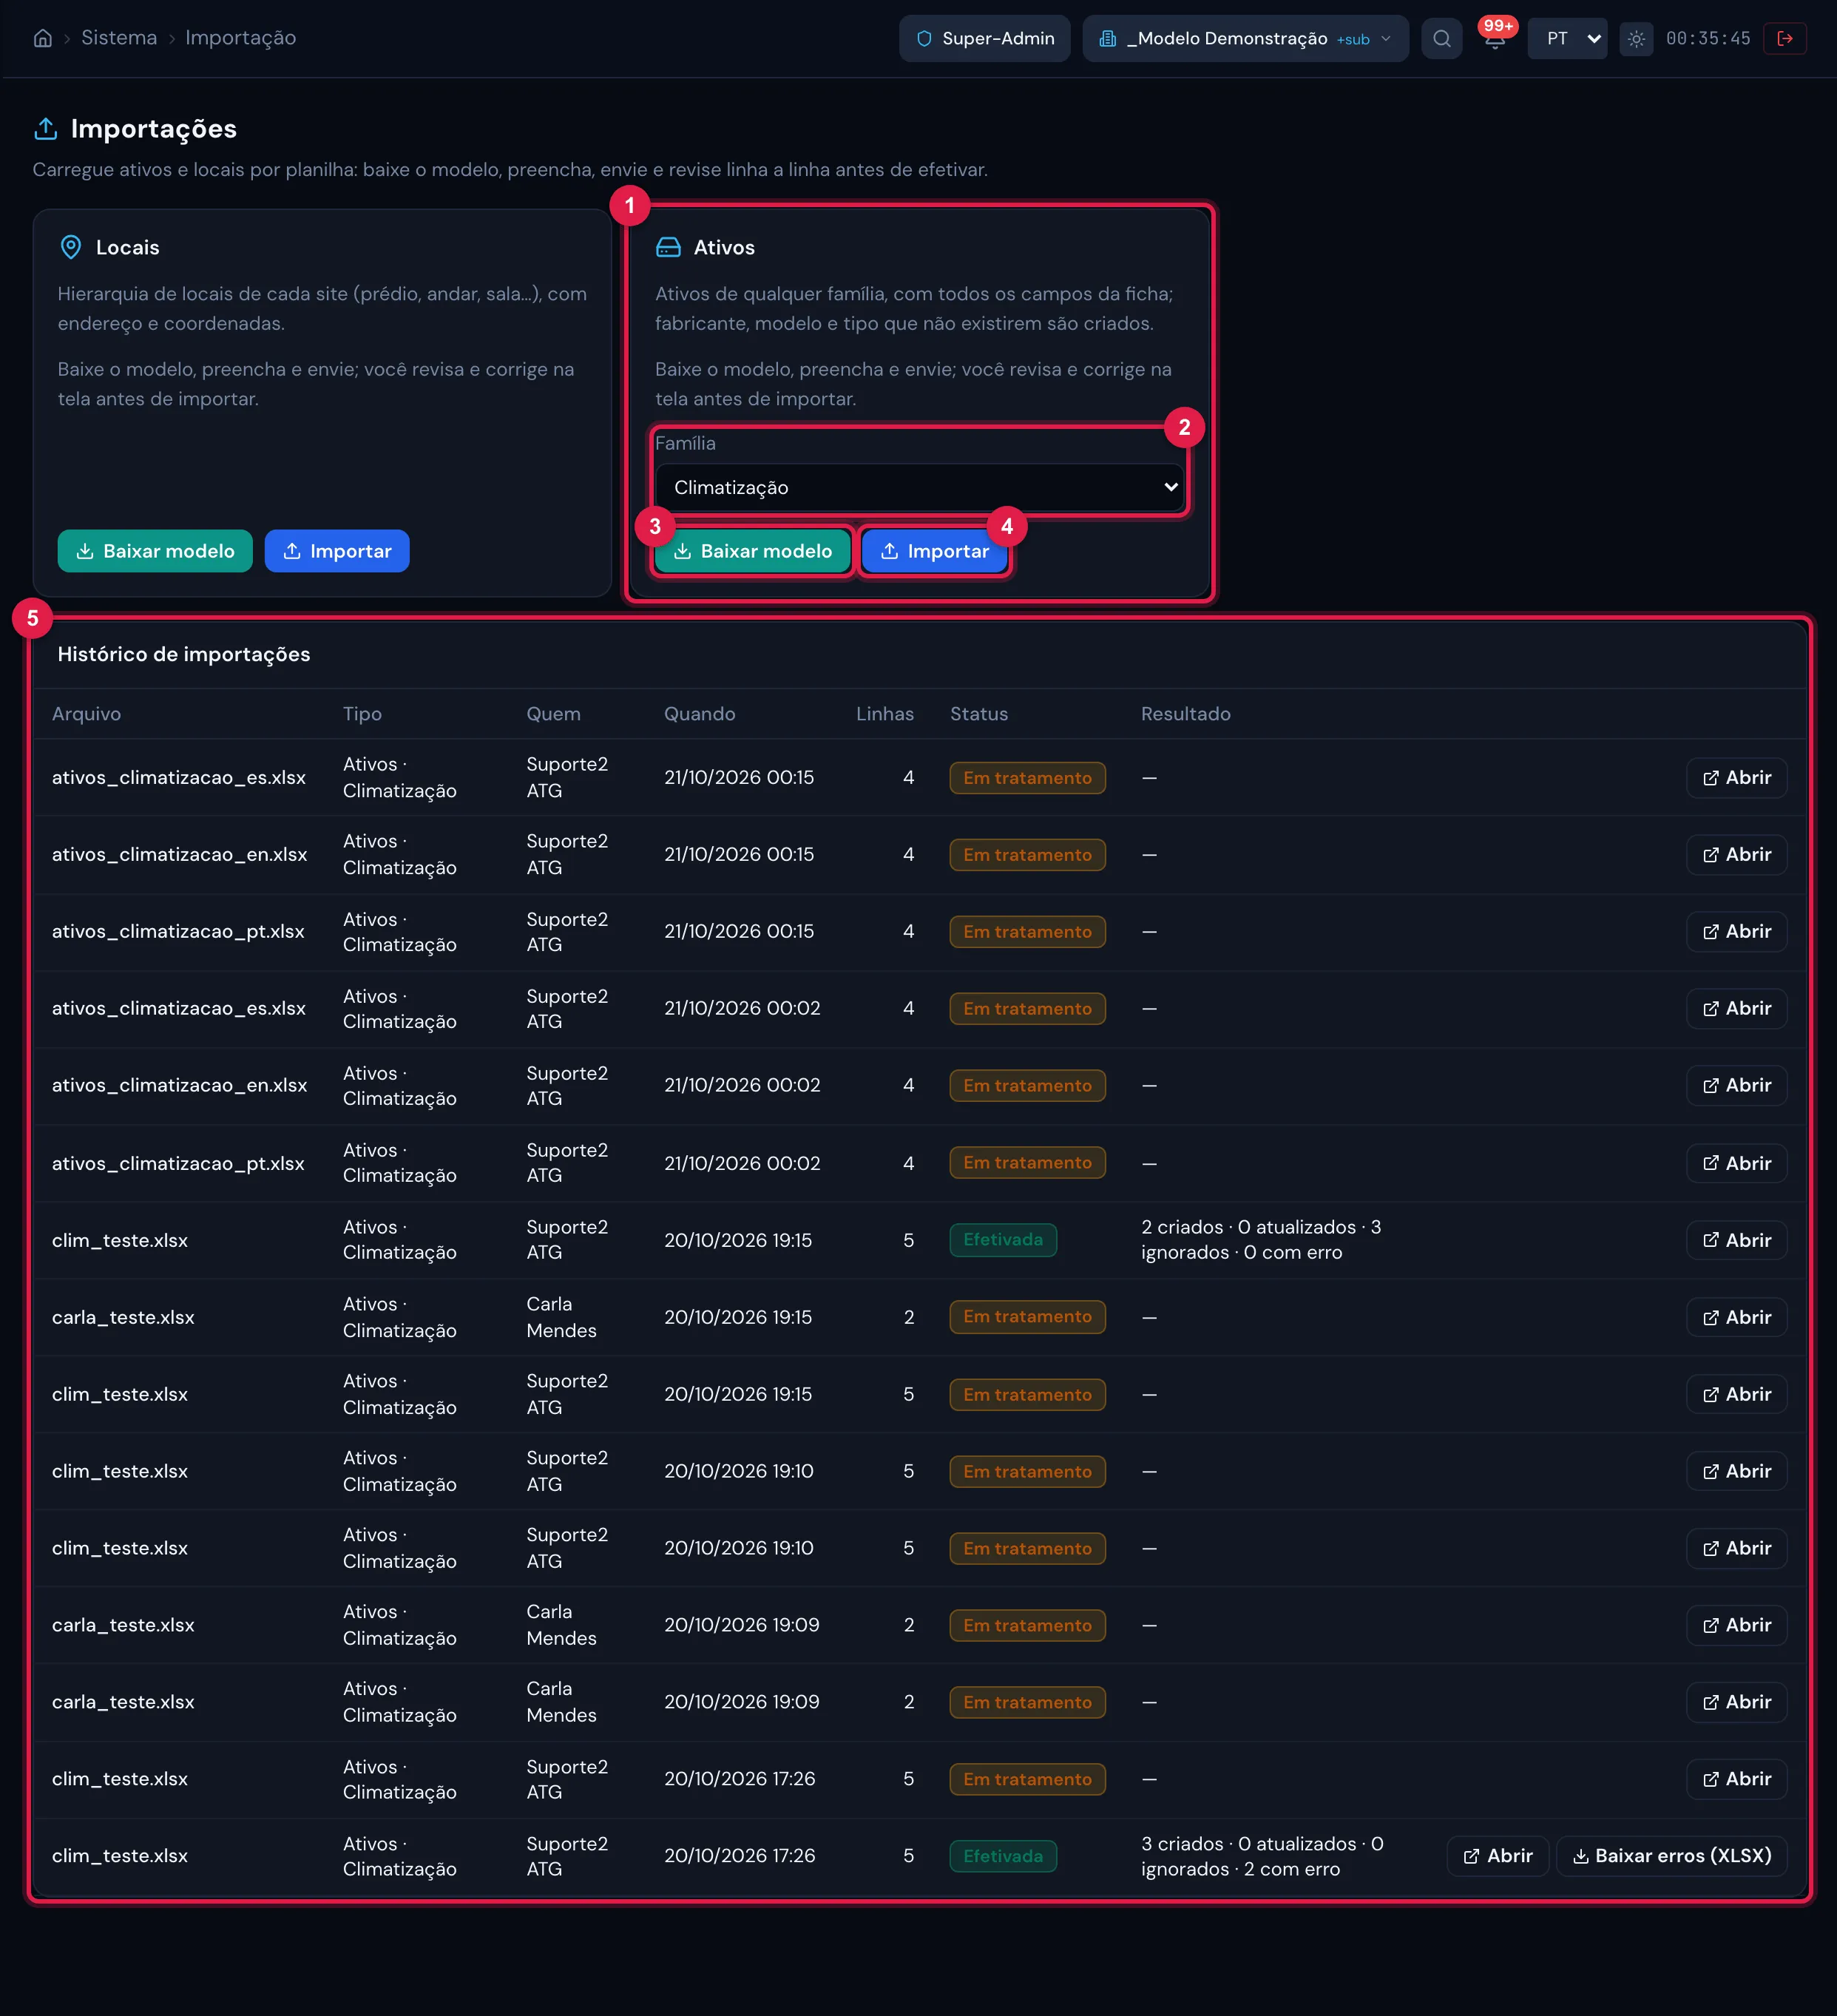The height and width of the screenshot is (2016, 1837).
Task: Click Importar in the Ativos card
Action: pyautogui.click(x=934, y=551)
